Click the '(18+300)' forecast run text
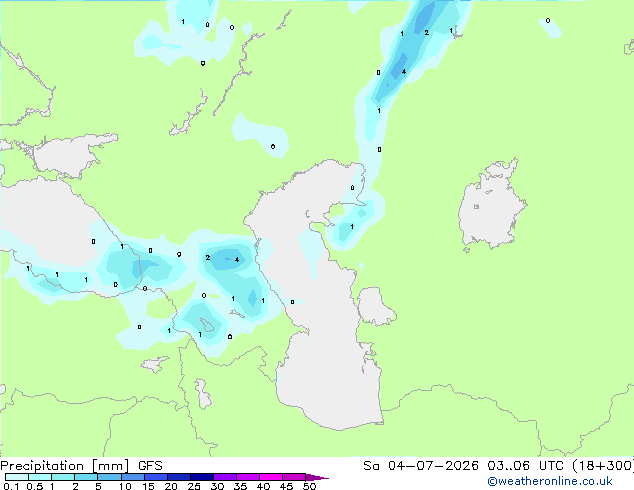 point(603,466)
